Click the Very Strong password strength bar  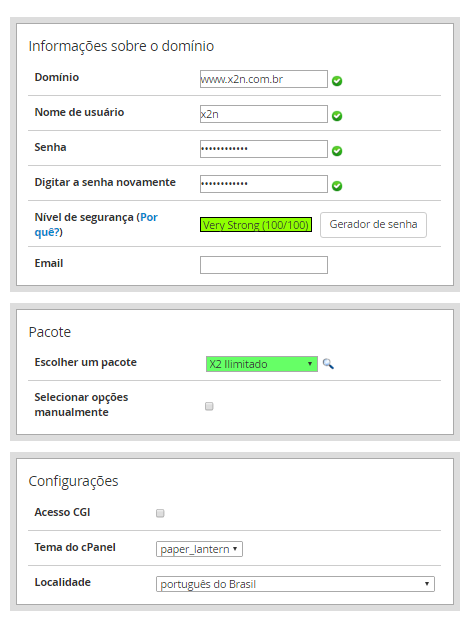[256, 225]
